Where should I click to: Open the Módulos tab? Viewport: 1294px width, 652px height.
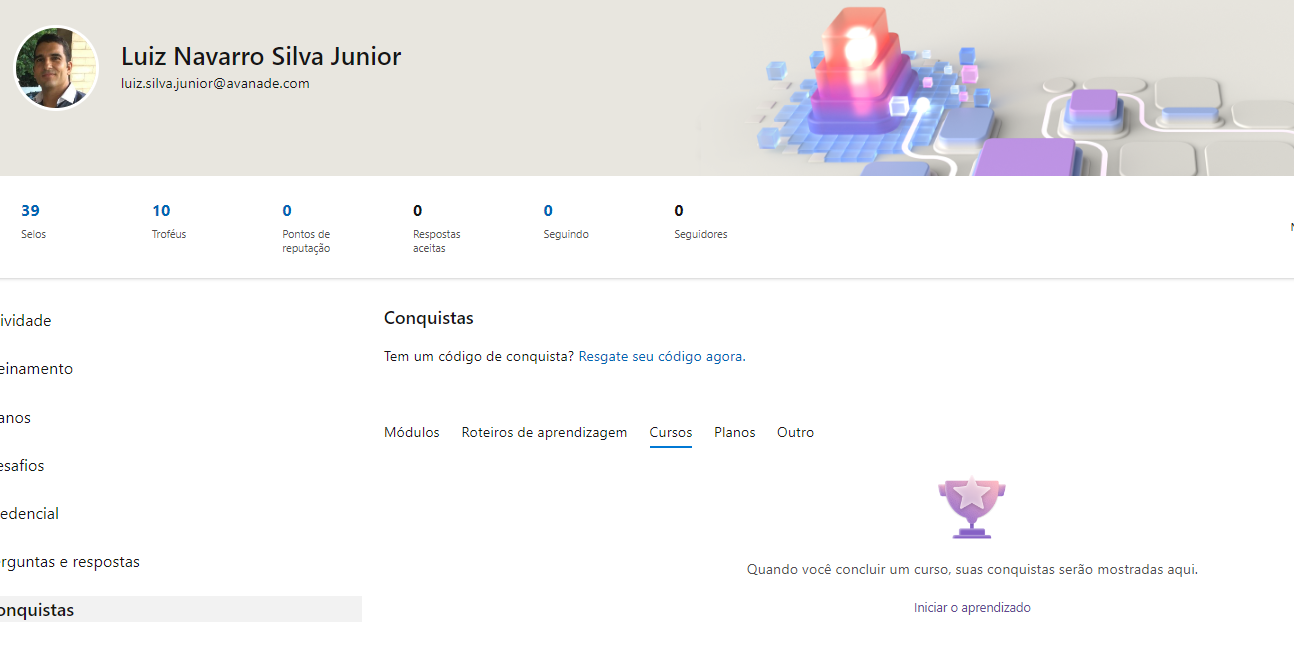point(412,432)
